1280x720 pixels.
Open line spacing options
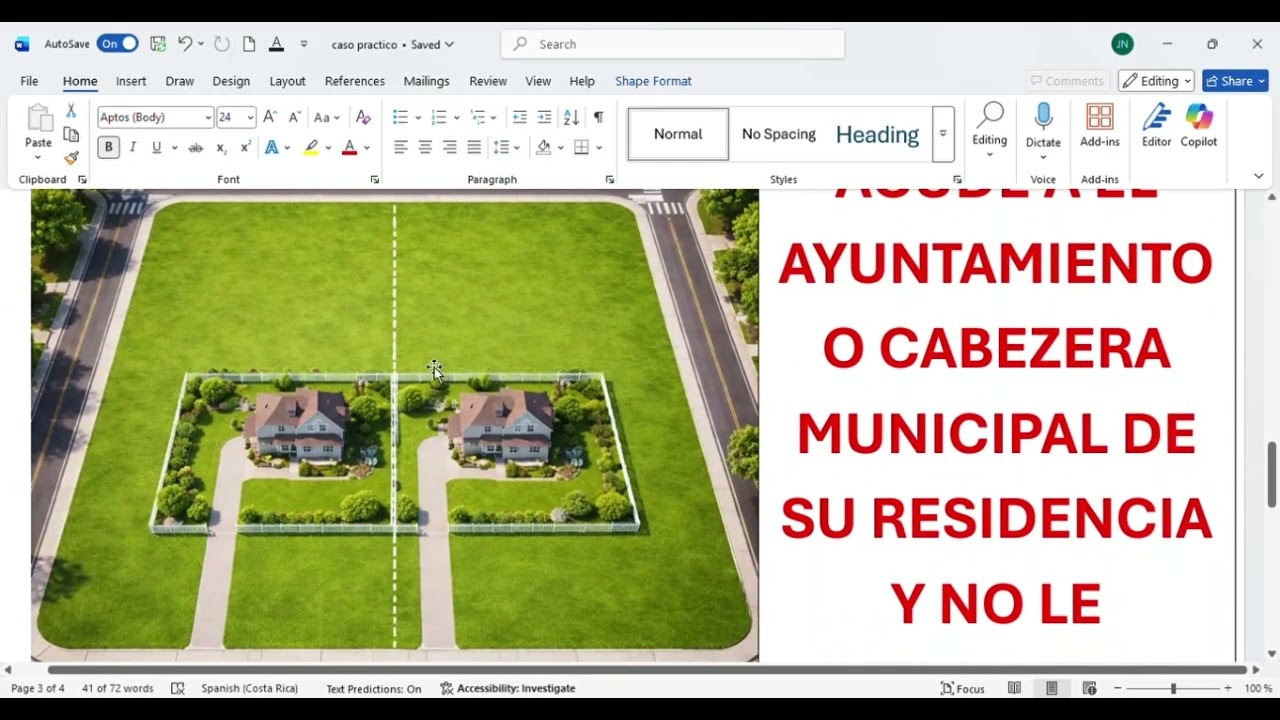[506, 147]
